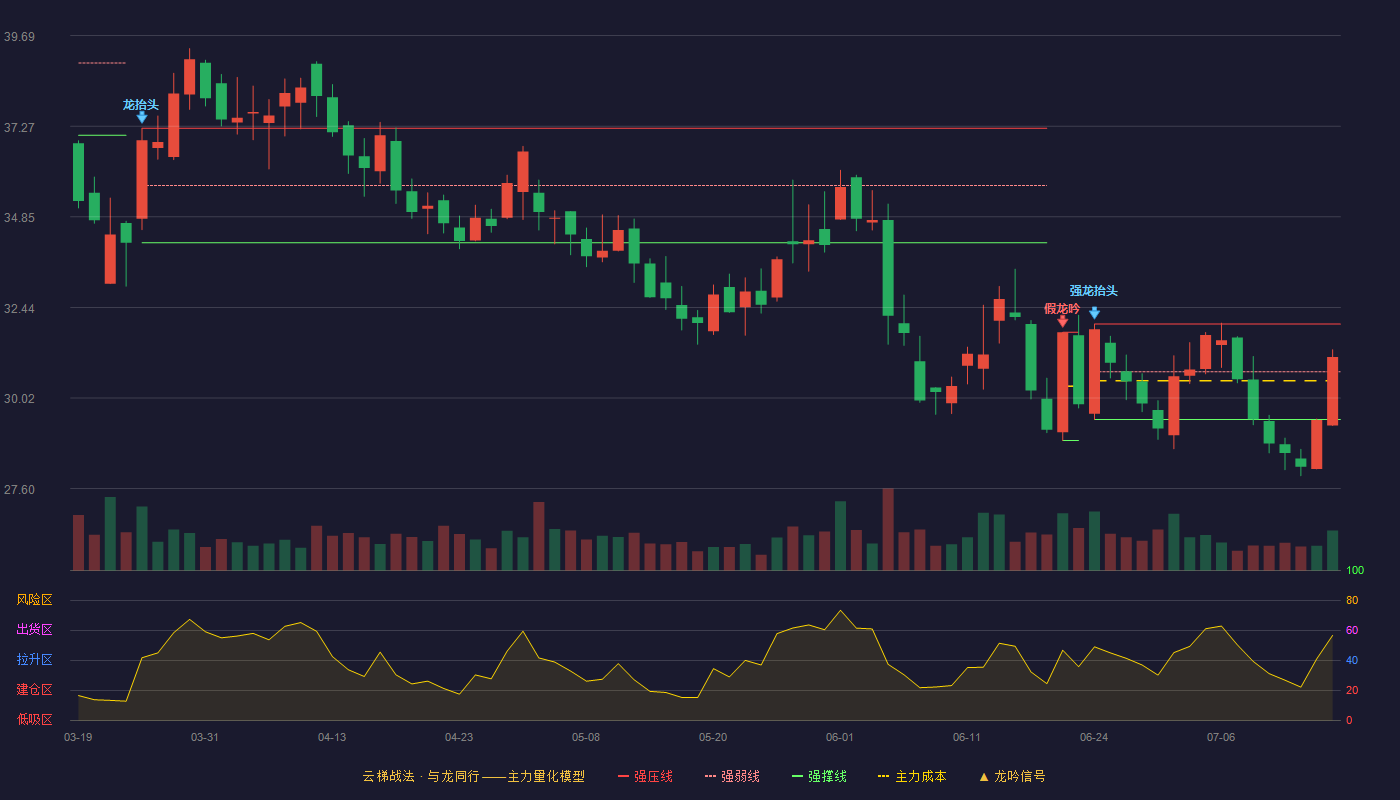The height and width of the screenshot is (800, 1400).
Task: Click the 07-06 date axis label
Action: (x=1221, y=737)
